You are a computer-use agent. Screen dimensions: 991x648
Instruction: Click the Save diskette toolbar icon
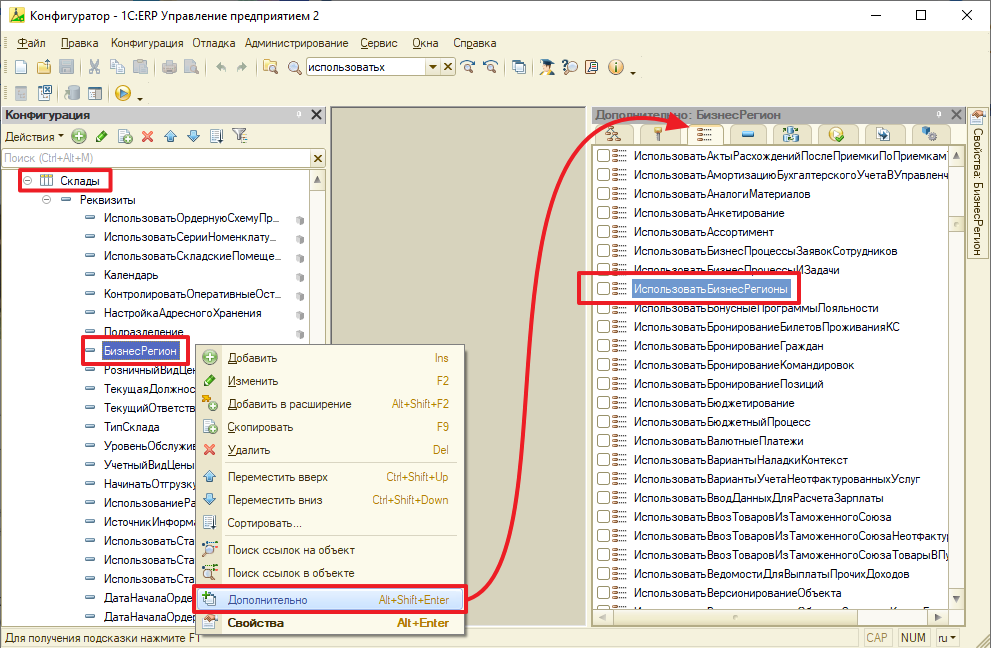(66, 67)
